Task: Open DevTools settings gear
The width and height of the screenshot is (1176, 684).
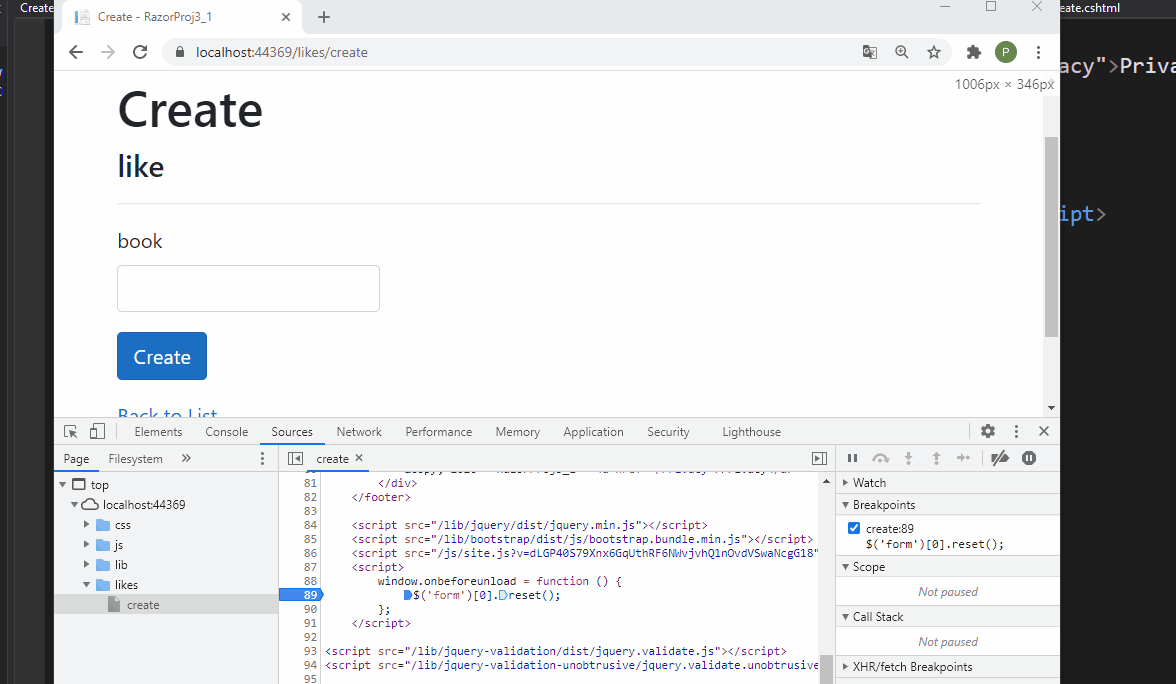Action: (988, 431)
